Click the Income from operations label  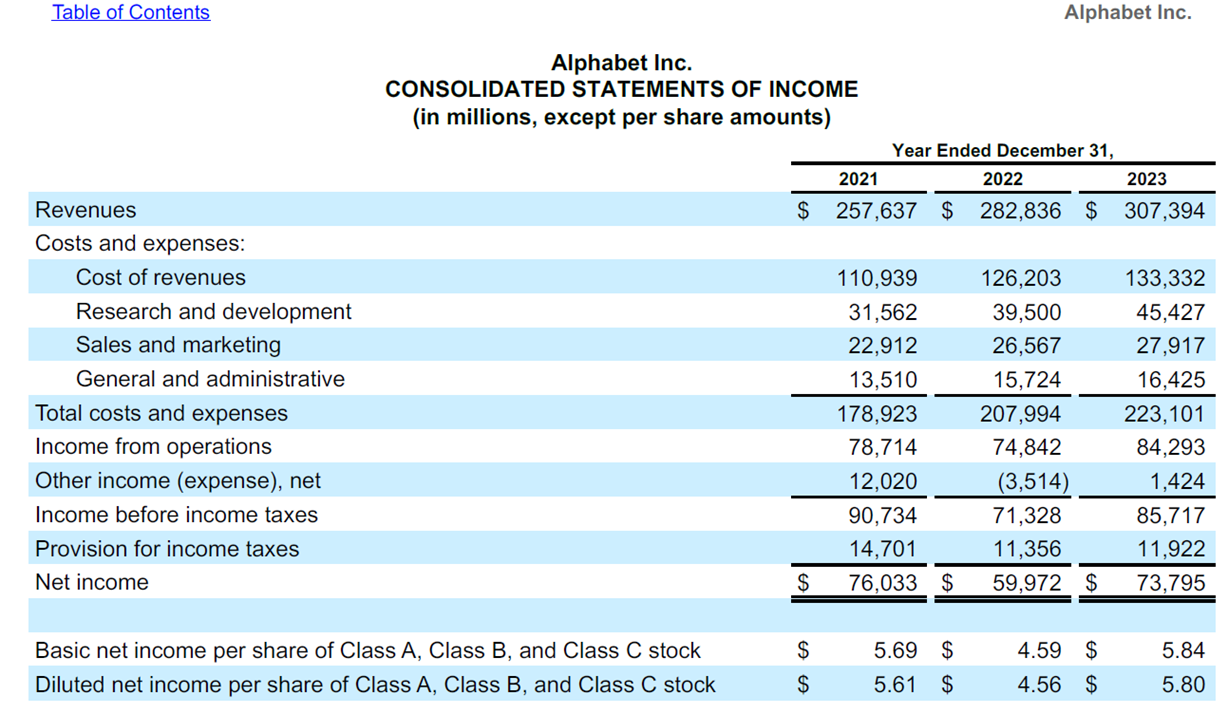point(153,447)
